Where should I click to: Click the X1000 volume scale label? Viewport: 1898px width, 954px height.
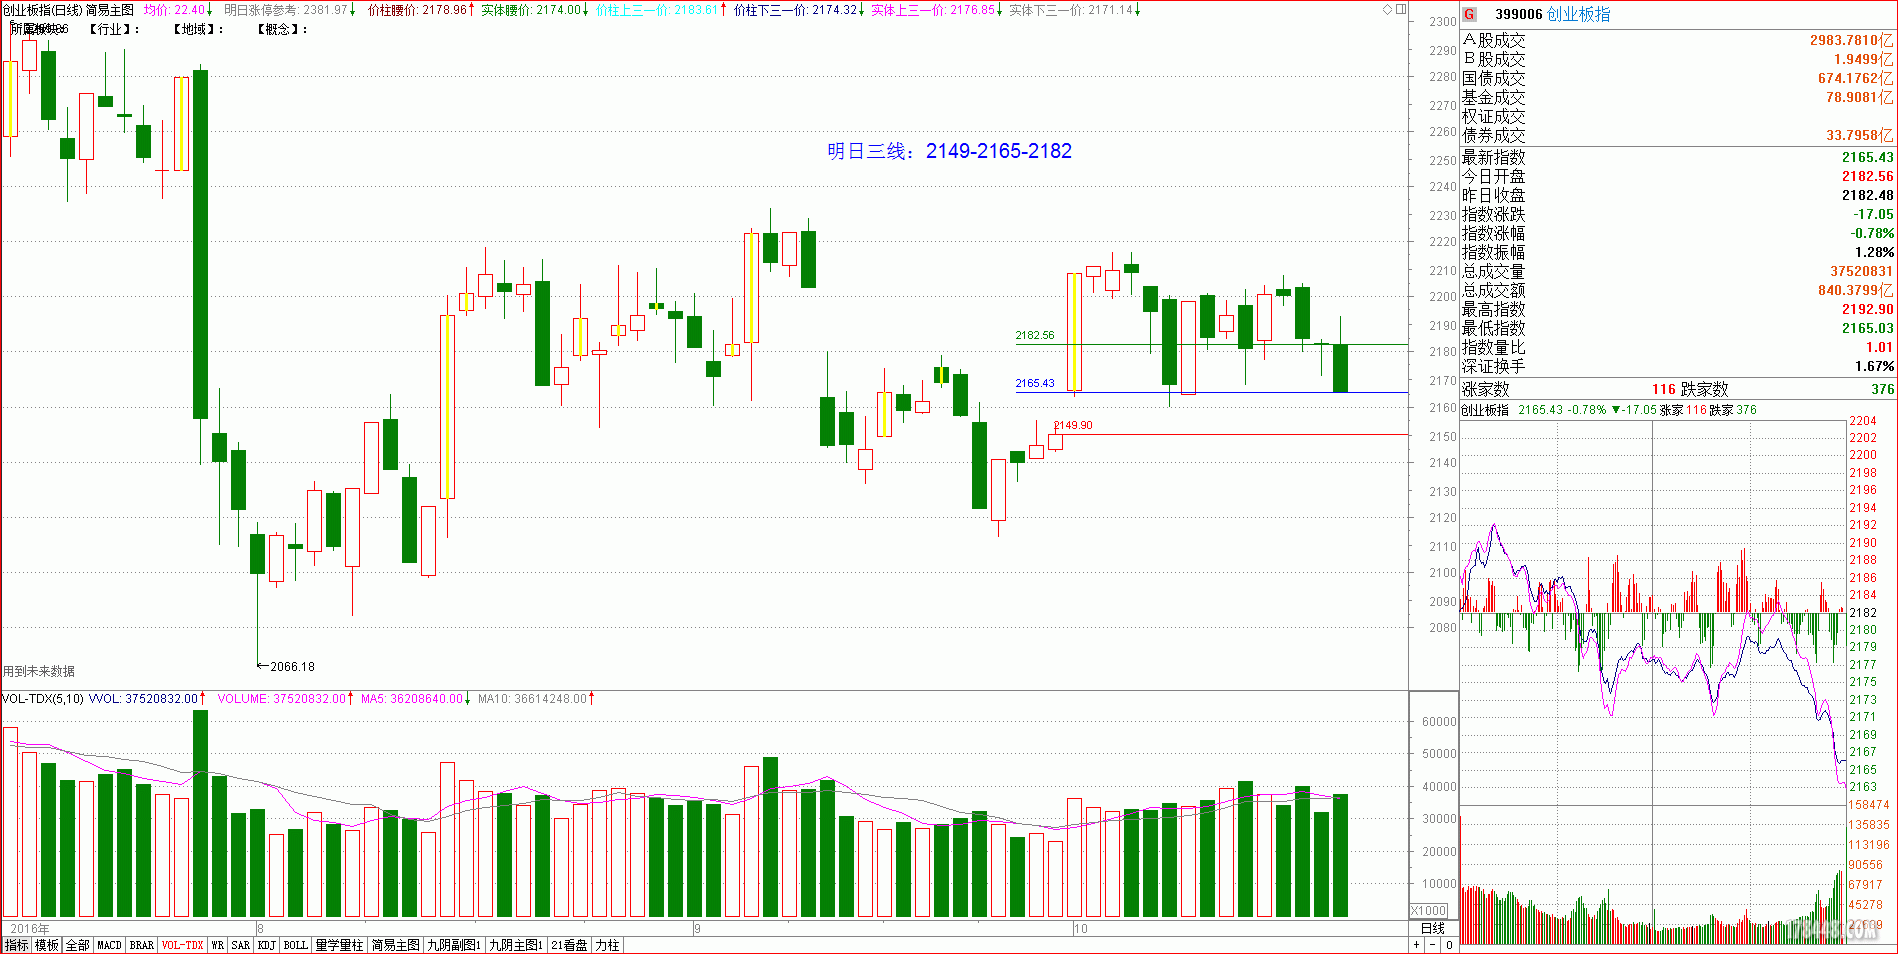click(x=1429, y=910)
